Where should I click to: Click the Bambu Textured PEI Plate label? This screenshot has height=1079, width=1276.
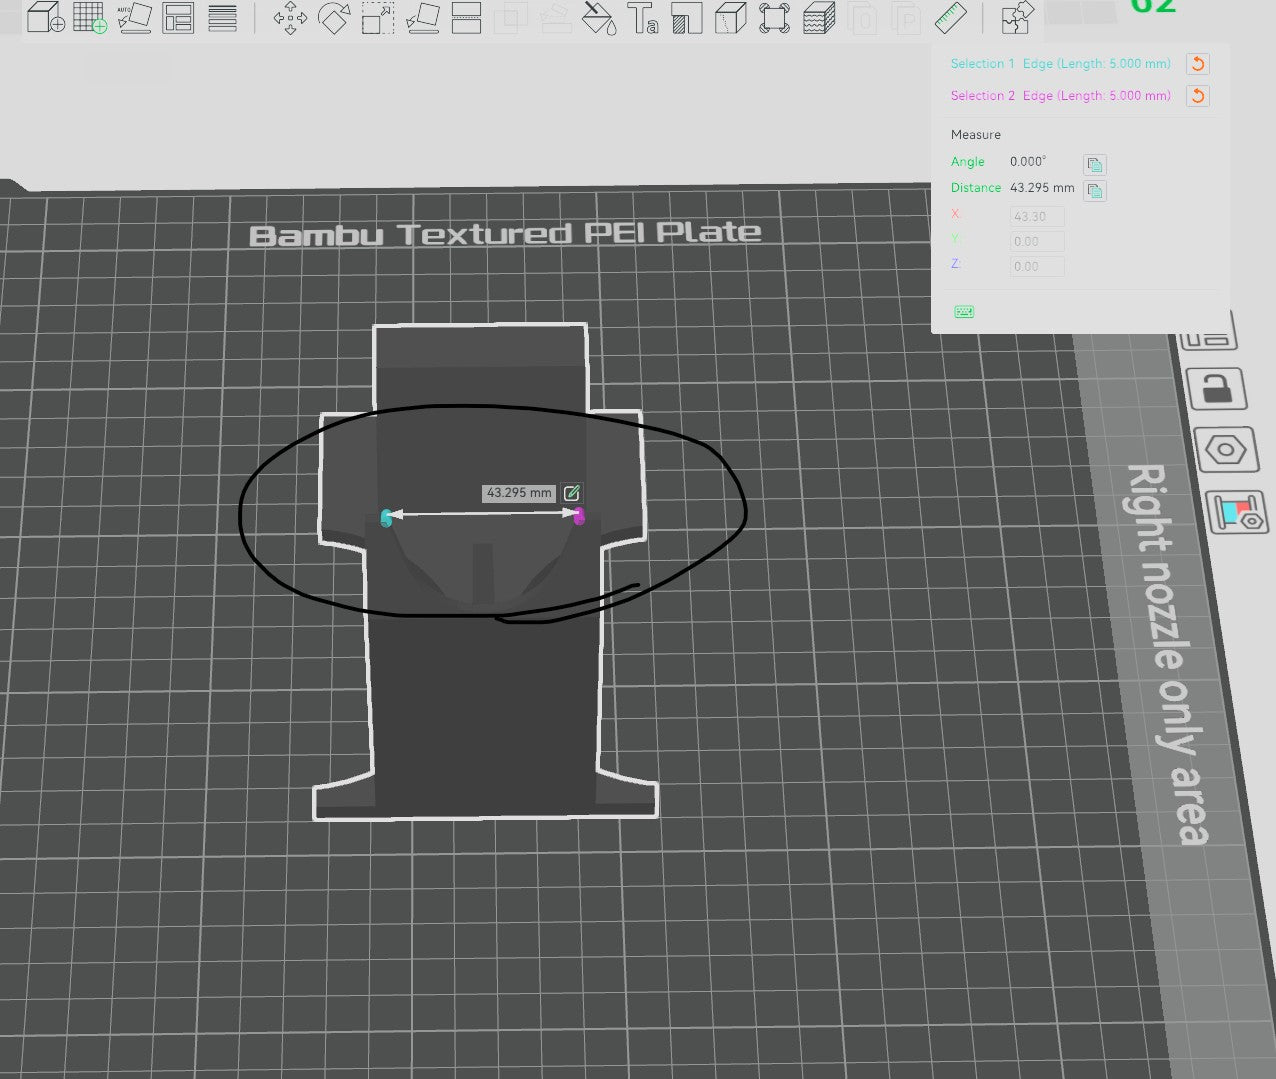(505, 234)
